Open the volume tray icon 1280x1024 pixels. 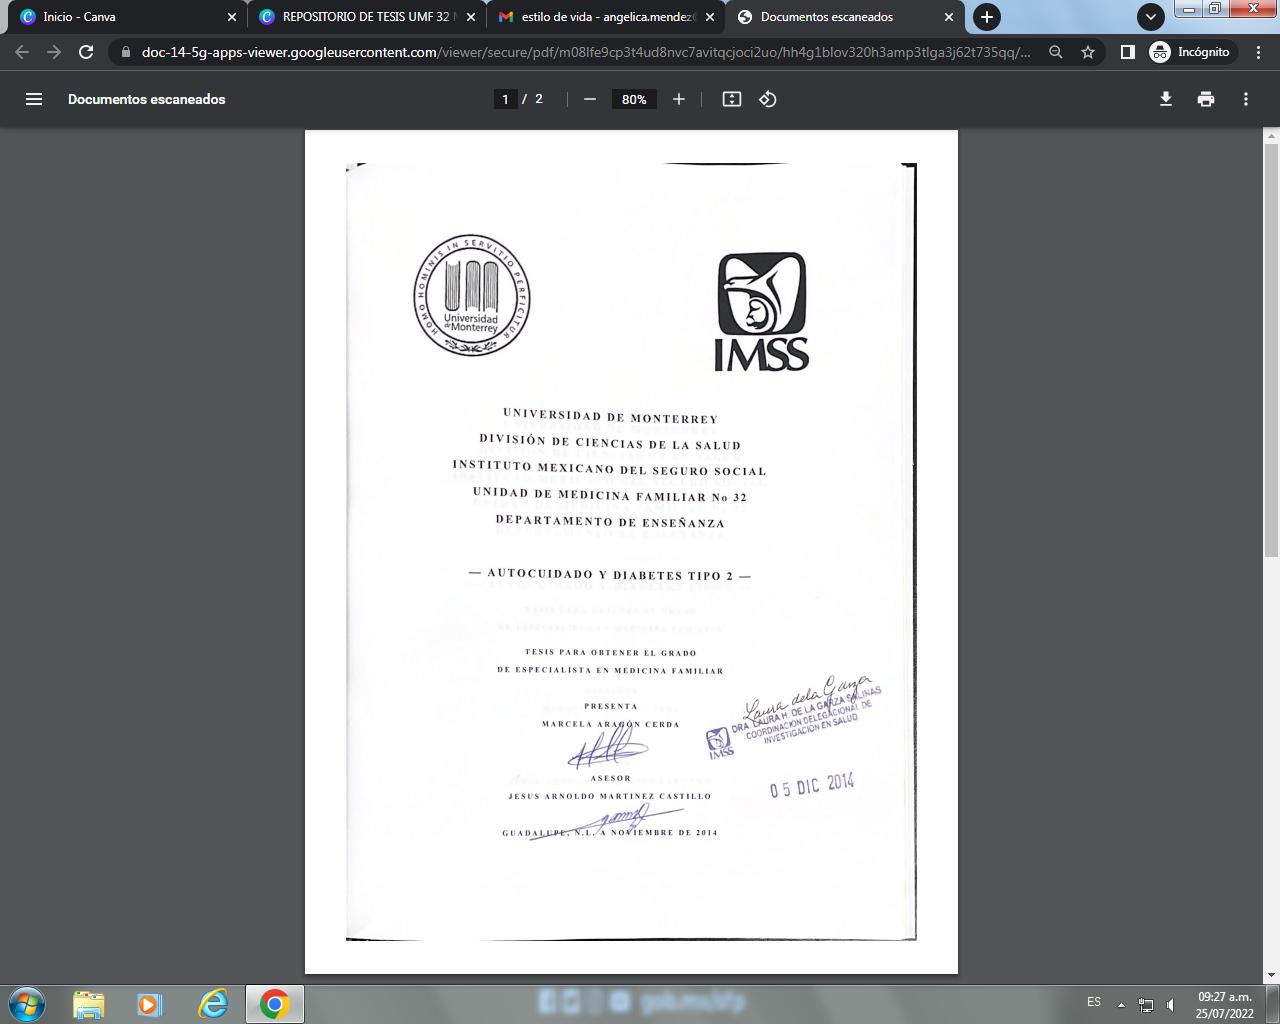[x=1171, y=1004]
